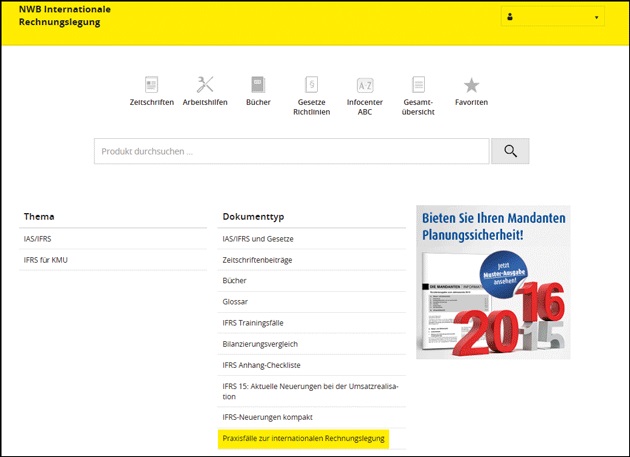
Task: Open the Infocenter ABC icon
Action: click(x=365, y=86)
